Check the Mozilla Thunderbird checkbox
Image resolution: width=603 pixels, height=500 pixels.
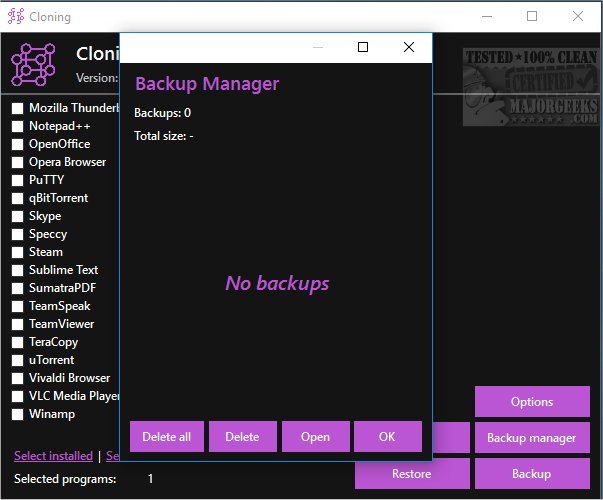click(17, 108)
